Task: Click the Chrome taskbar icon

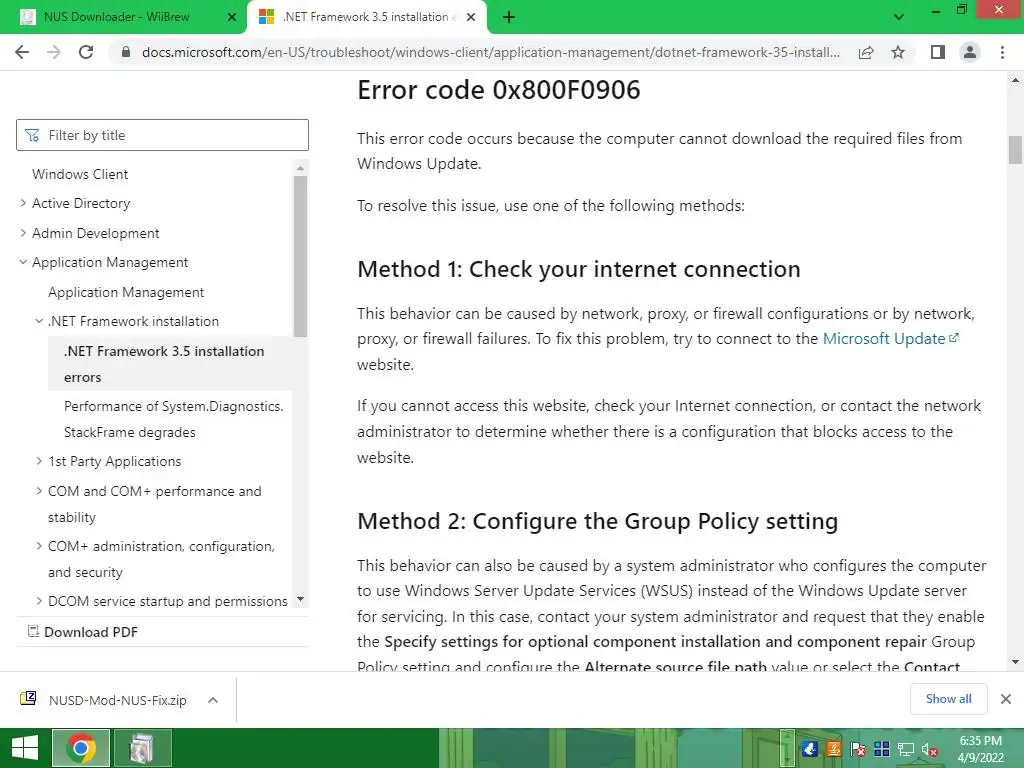Action: coord(81,748)
